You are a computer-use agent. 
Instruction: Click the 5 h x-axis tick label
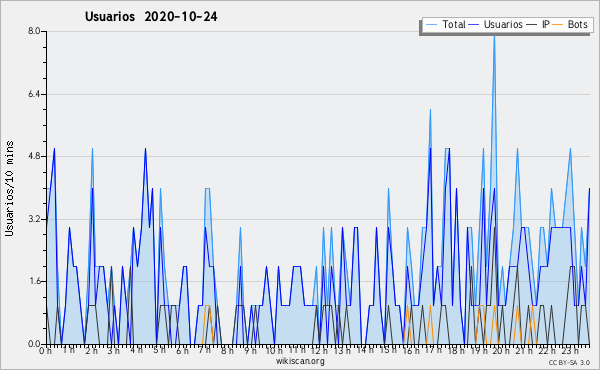(x=159, y=350)
